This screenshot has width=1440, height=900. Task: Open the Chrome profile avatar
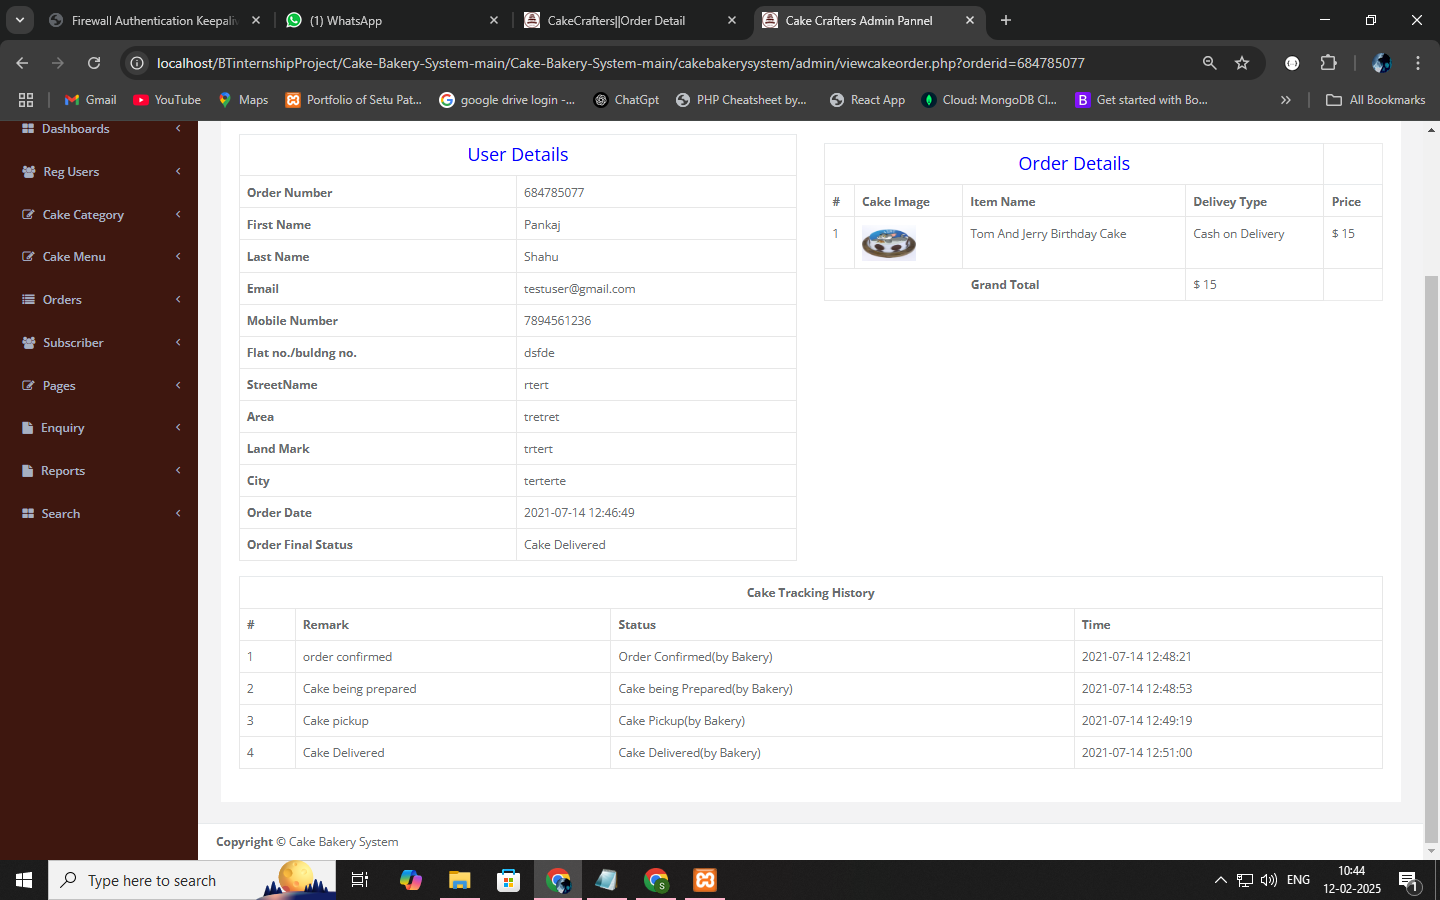coord(1381,63)
